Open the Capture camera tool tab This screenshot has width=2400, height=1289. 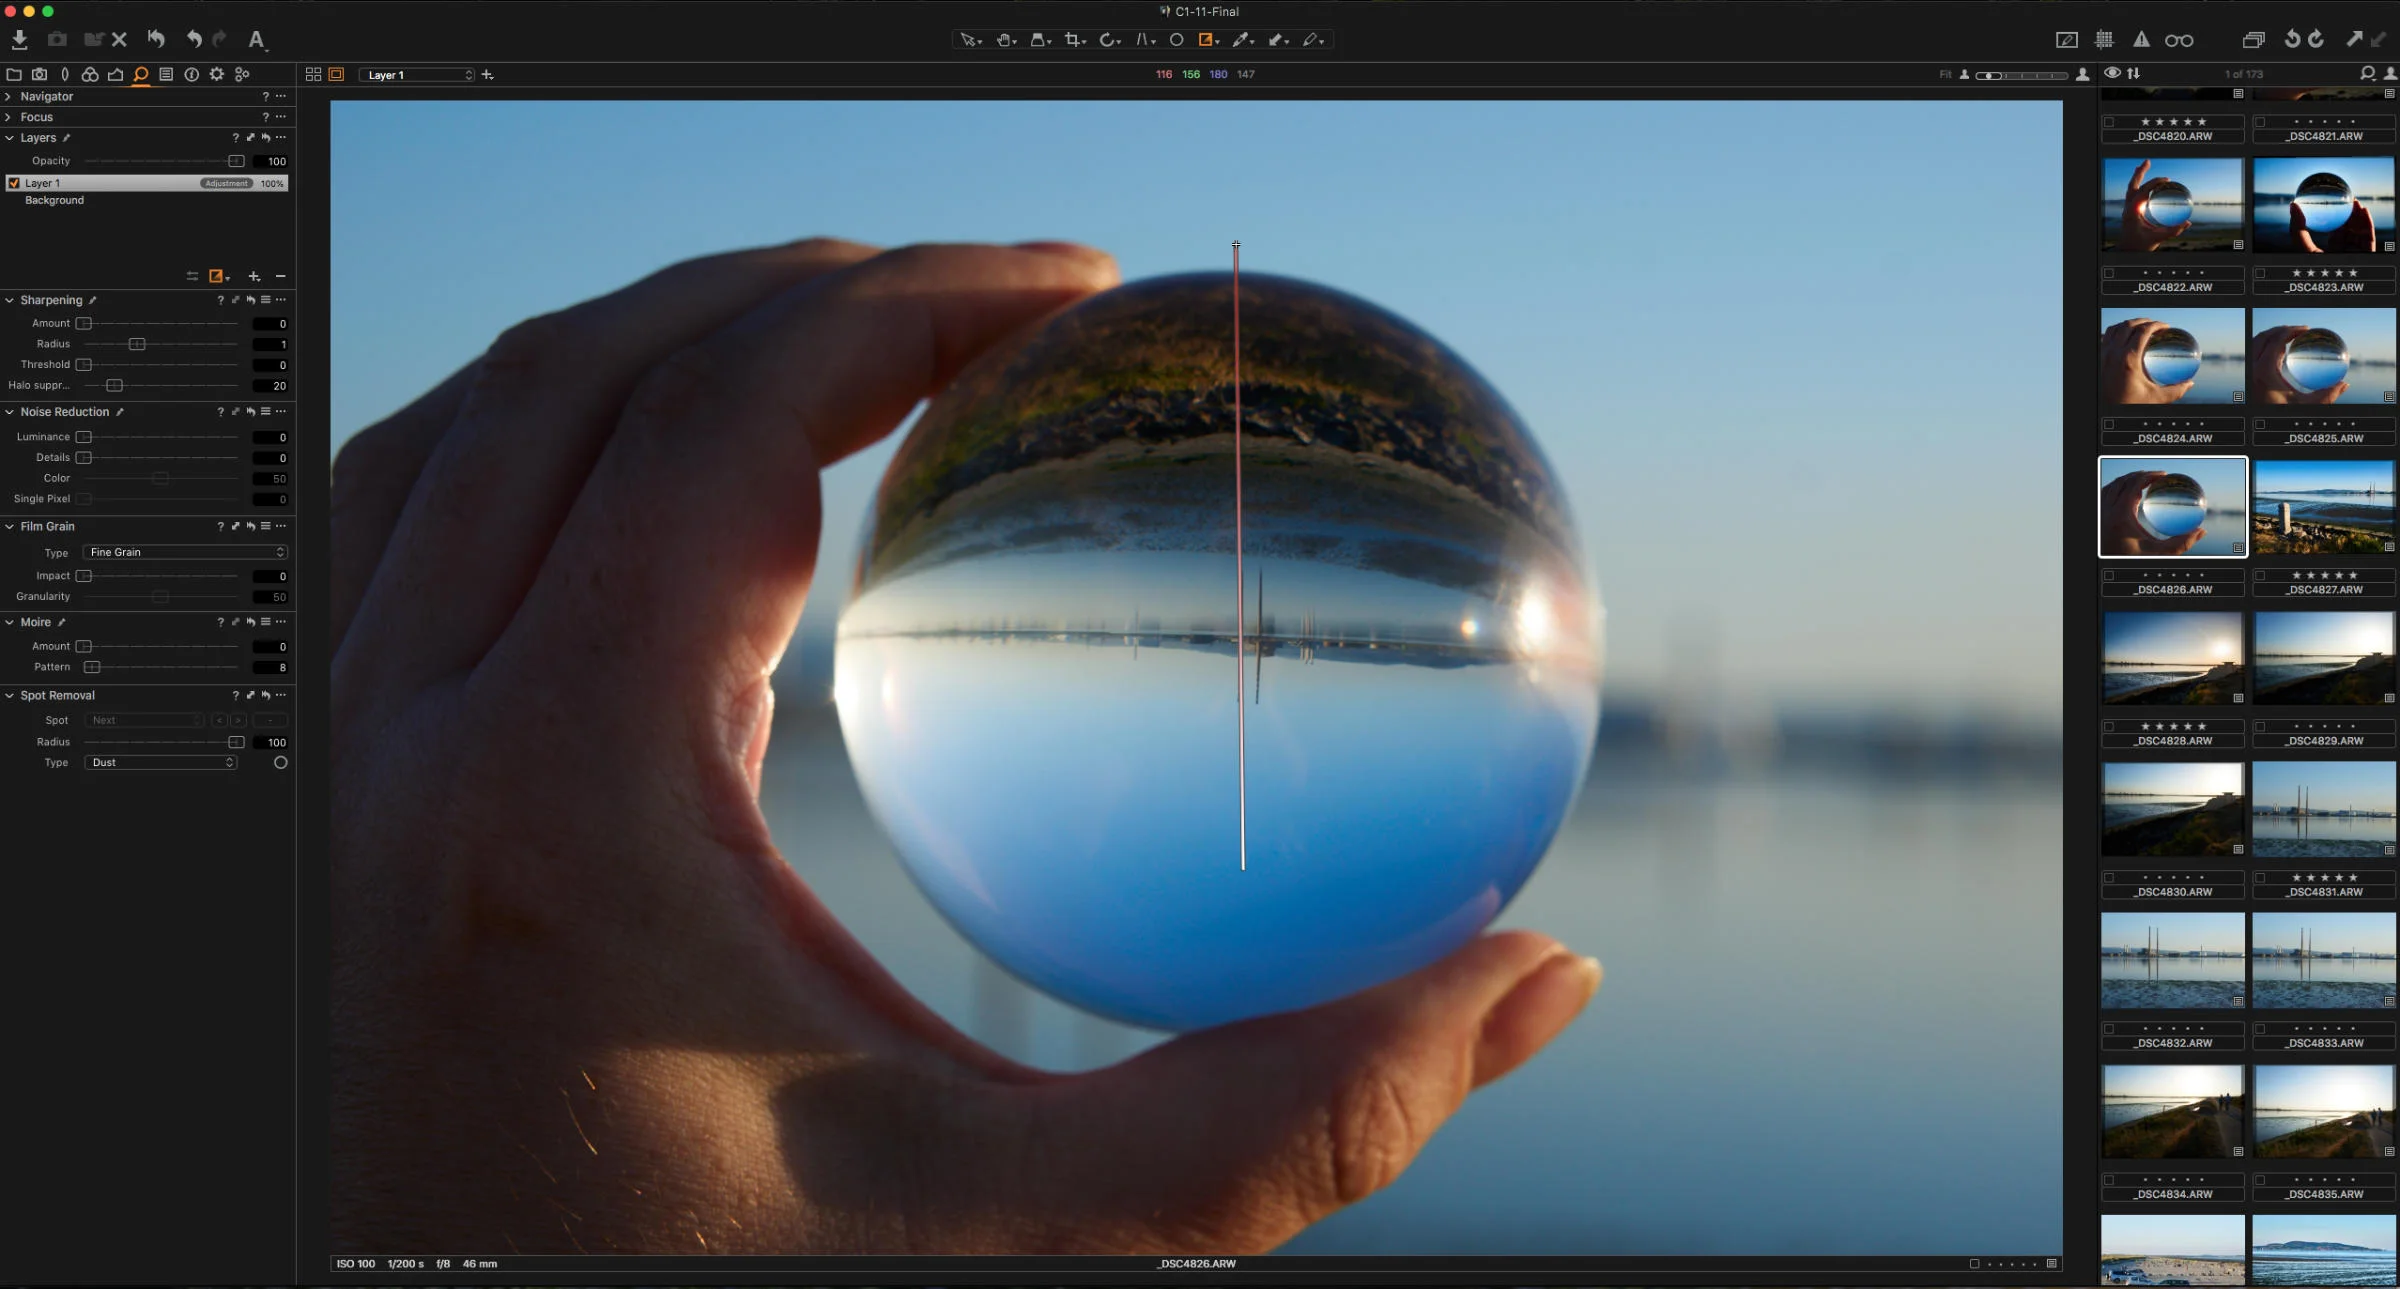(39, 74)
